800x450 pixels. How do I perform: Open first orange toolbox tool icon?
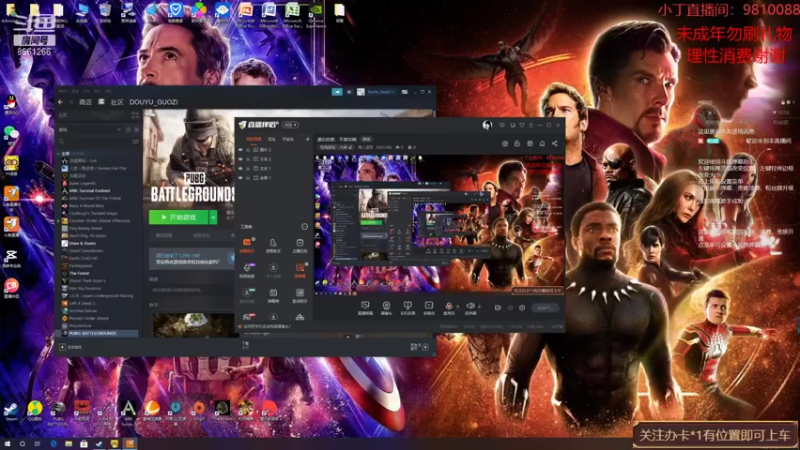(247, 244)
